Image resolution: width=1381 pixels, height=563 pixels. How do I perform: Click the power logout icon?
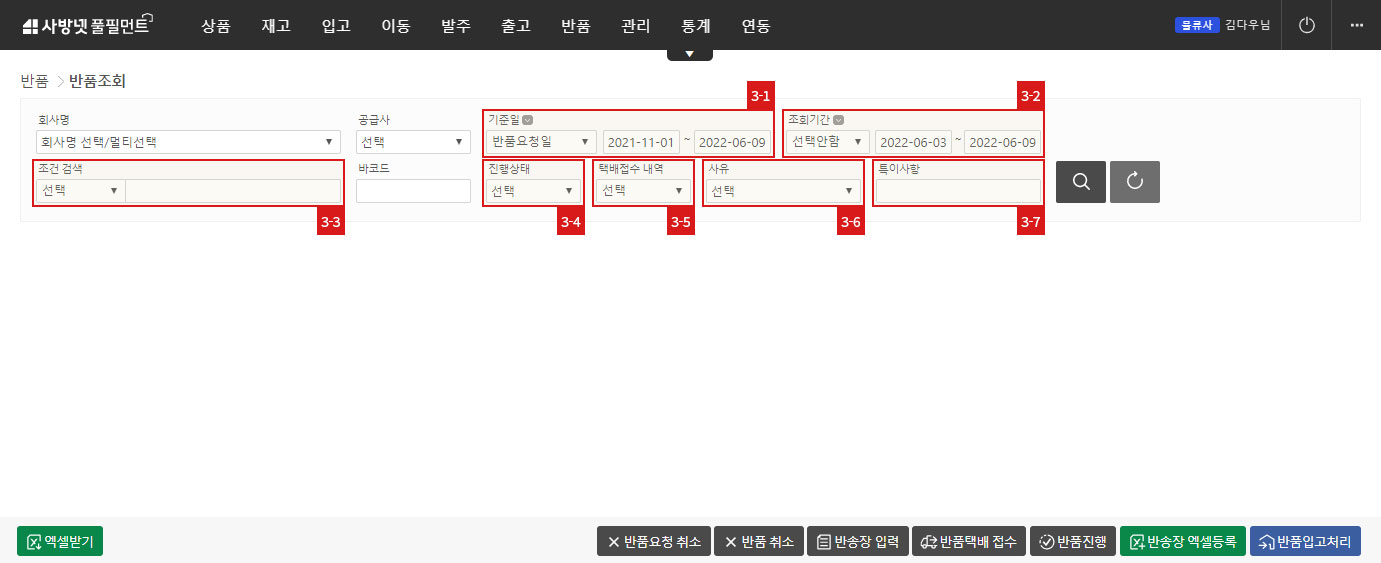tap(1306, 25)
